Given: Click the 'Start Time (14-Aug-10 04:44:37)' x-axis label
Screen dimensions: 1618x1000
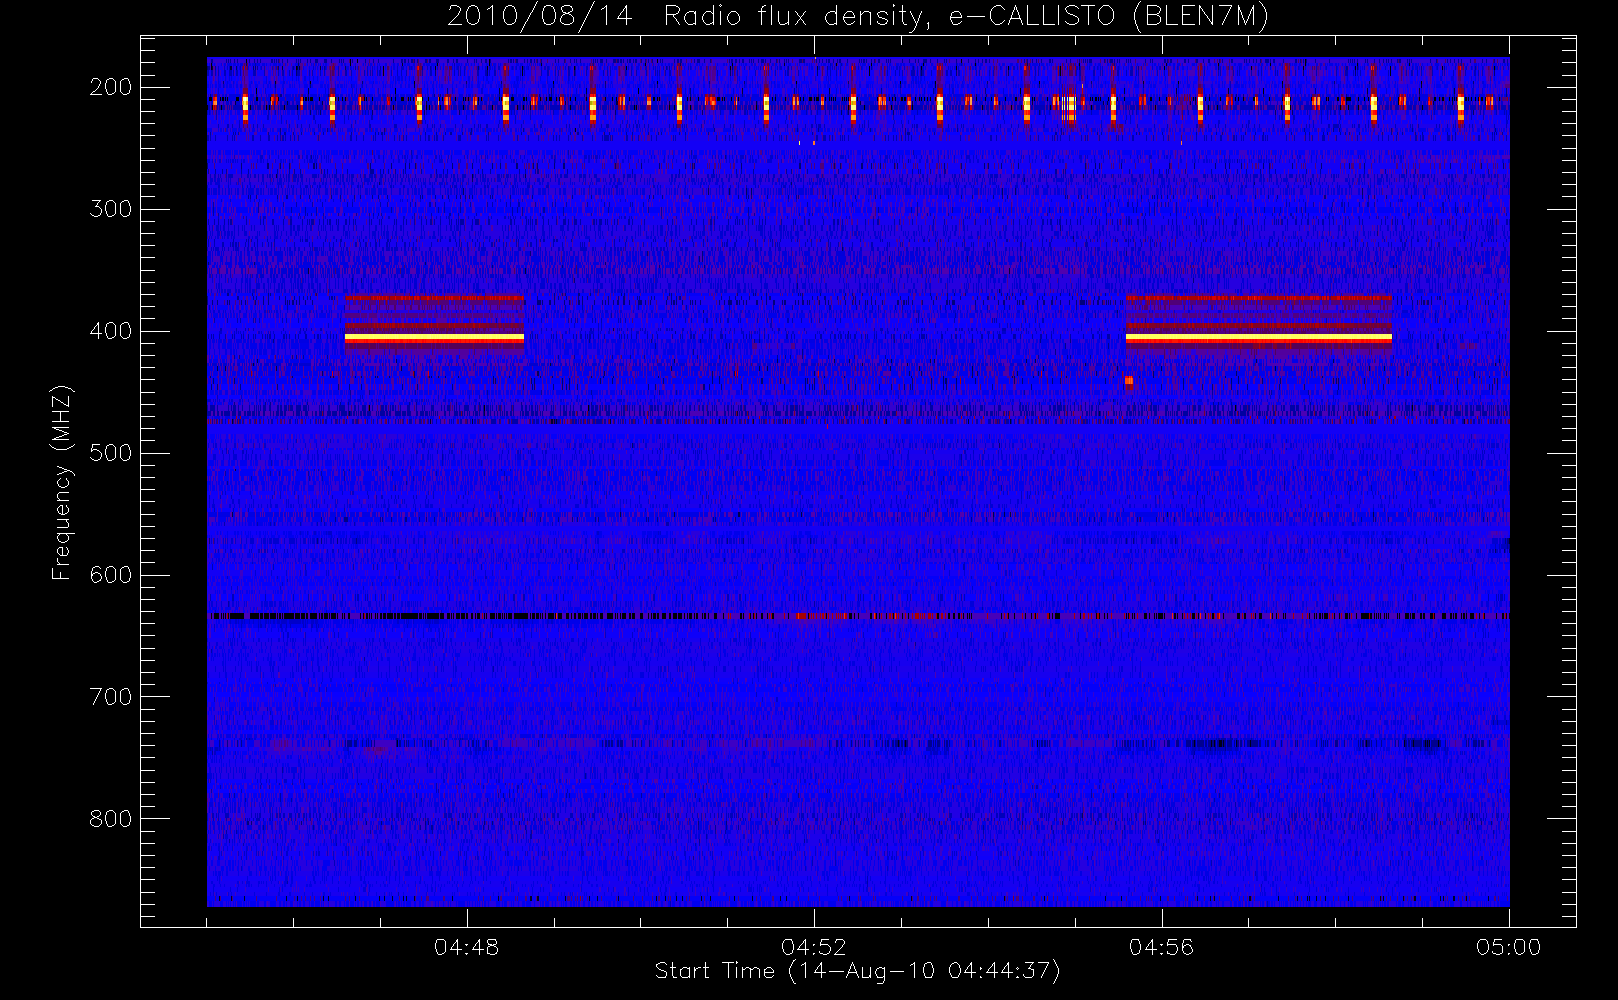Looking at the screenshot, I should 857,971.
